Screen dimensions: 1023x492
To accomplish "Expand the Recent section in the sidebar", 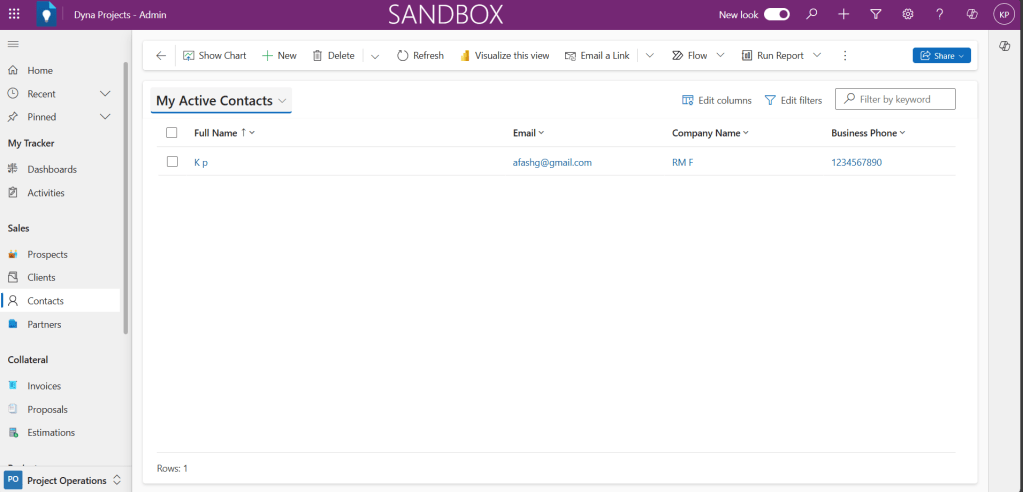I will 105,94.
